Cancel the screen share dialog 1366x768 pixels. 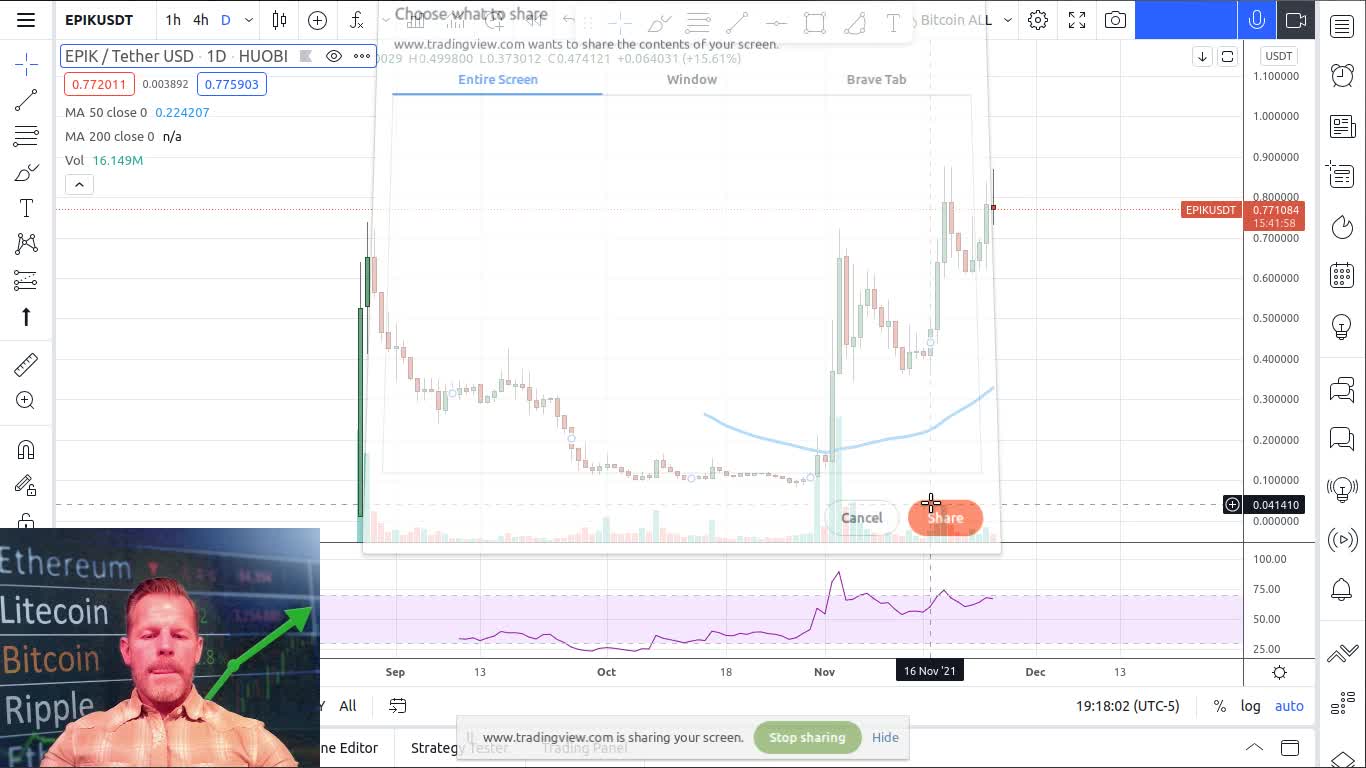coord(862,518)
